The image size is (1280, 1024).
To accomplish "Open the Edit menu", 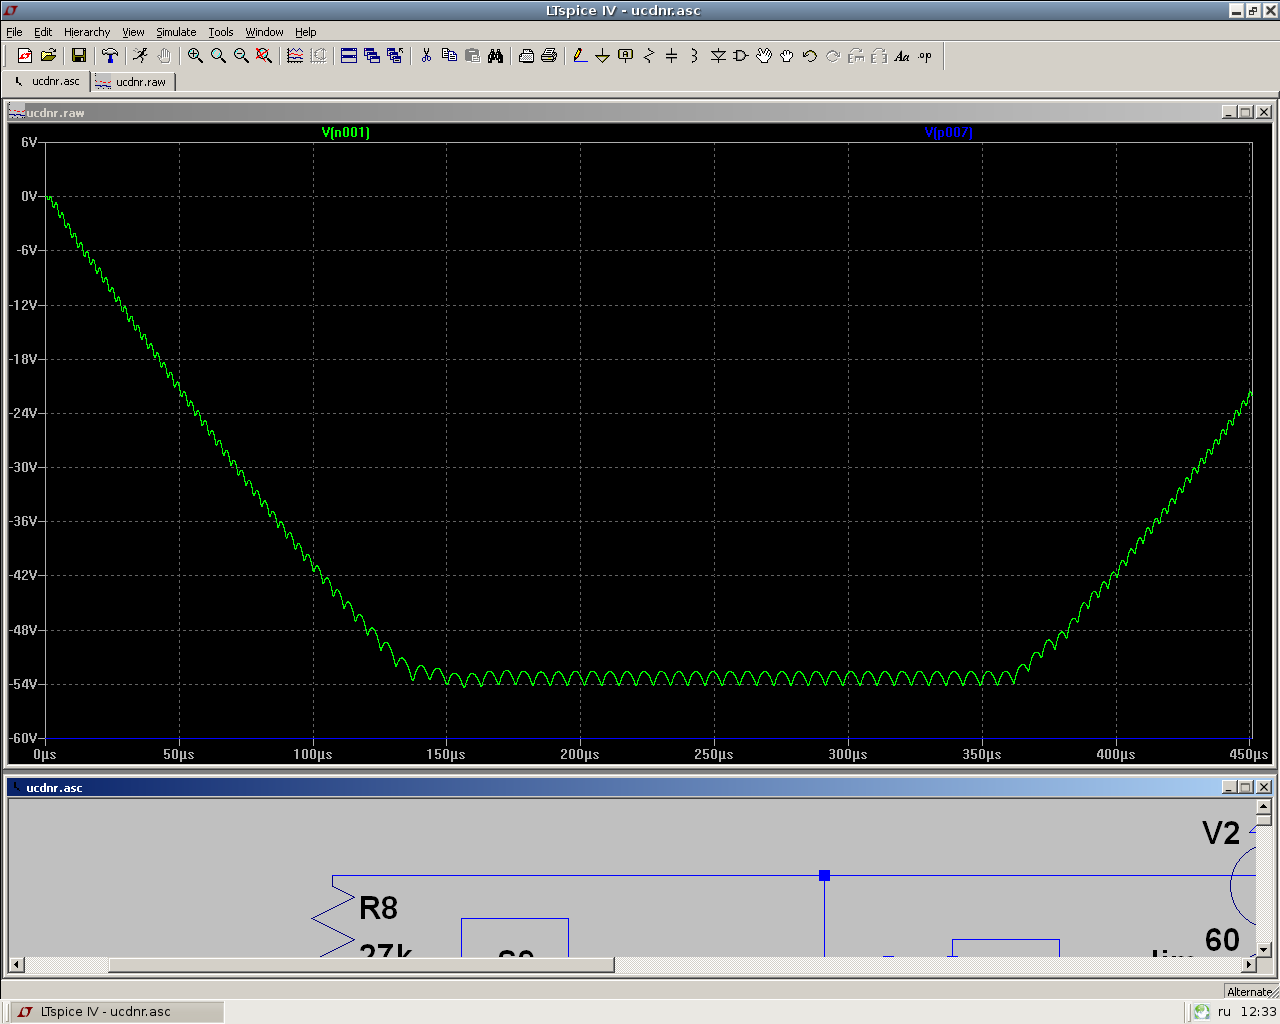I will click(43, 32).
